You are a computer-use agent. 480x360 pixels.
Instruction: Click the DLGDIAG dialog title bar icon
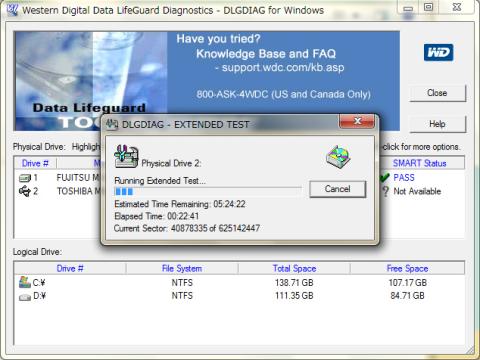pyautogui.click(x=112, y=125)
